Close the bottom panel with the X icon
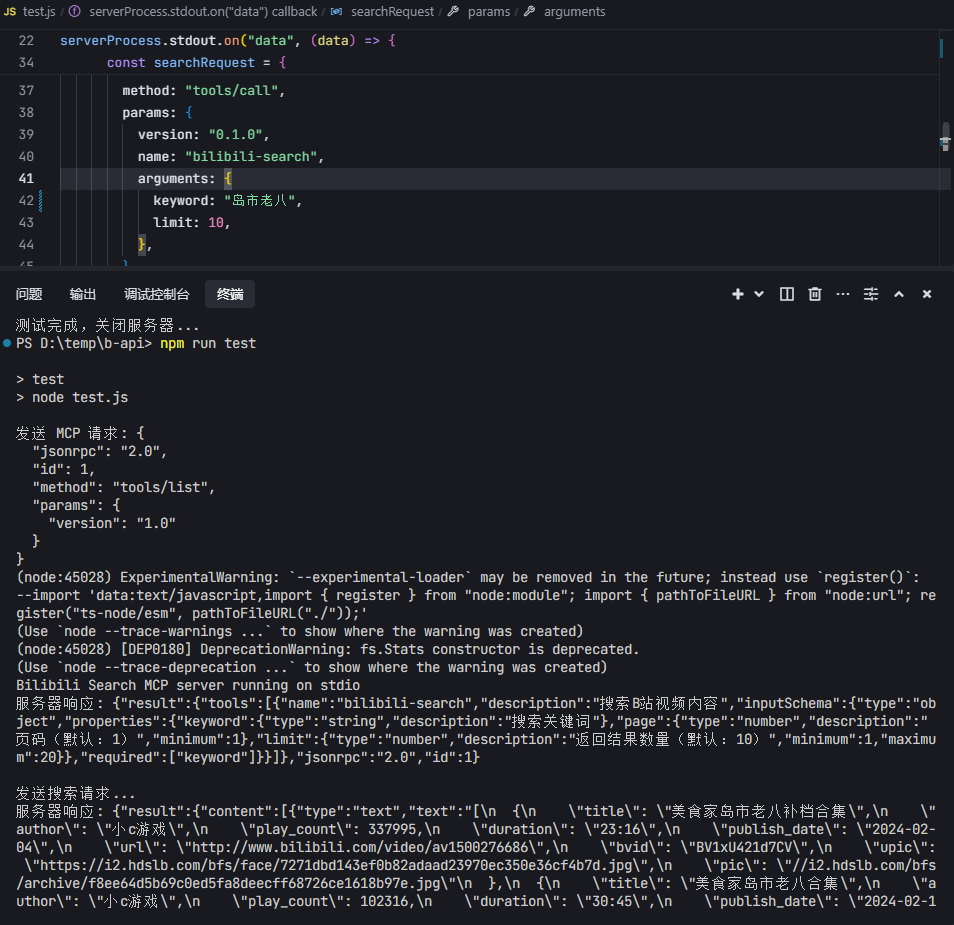The width and height of the screenshot is (954, 925). (x=927, y=294)
